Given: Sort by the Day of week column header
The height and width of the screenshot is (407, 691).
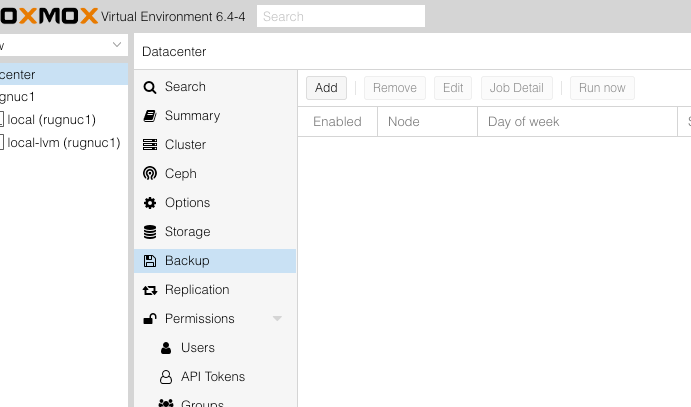Looking at the screenshot, I should point(577,122).
